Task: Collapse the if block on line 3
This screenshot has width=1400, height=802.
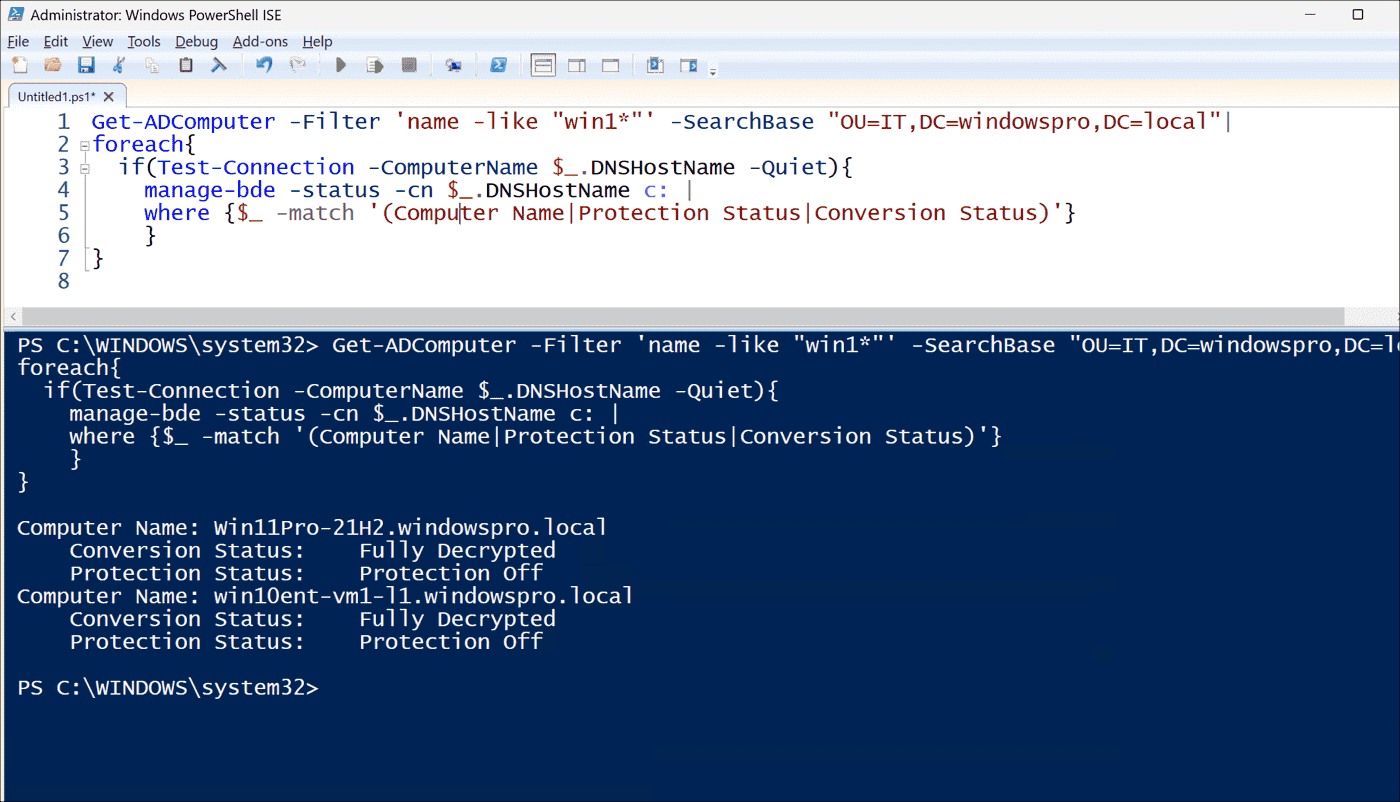Action: (83, 167)
